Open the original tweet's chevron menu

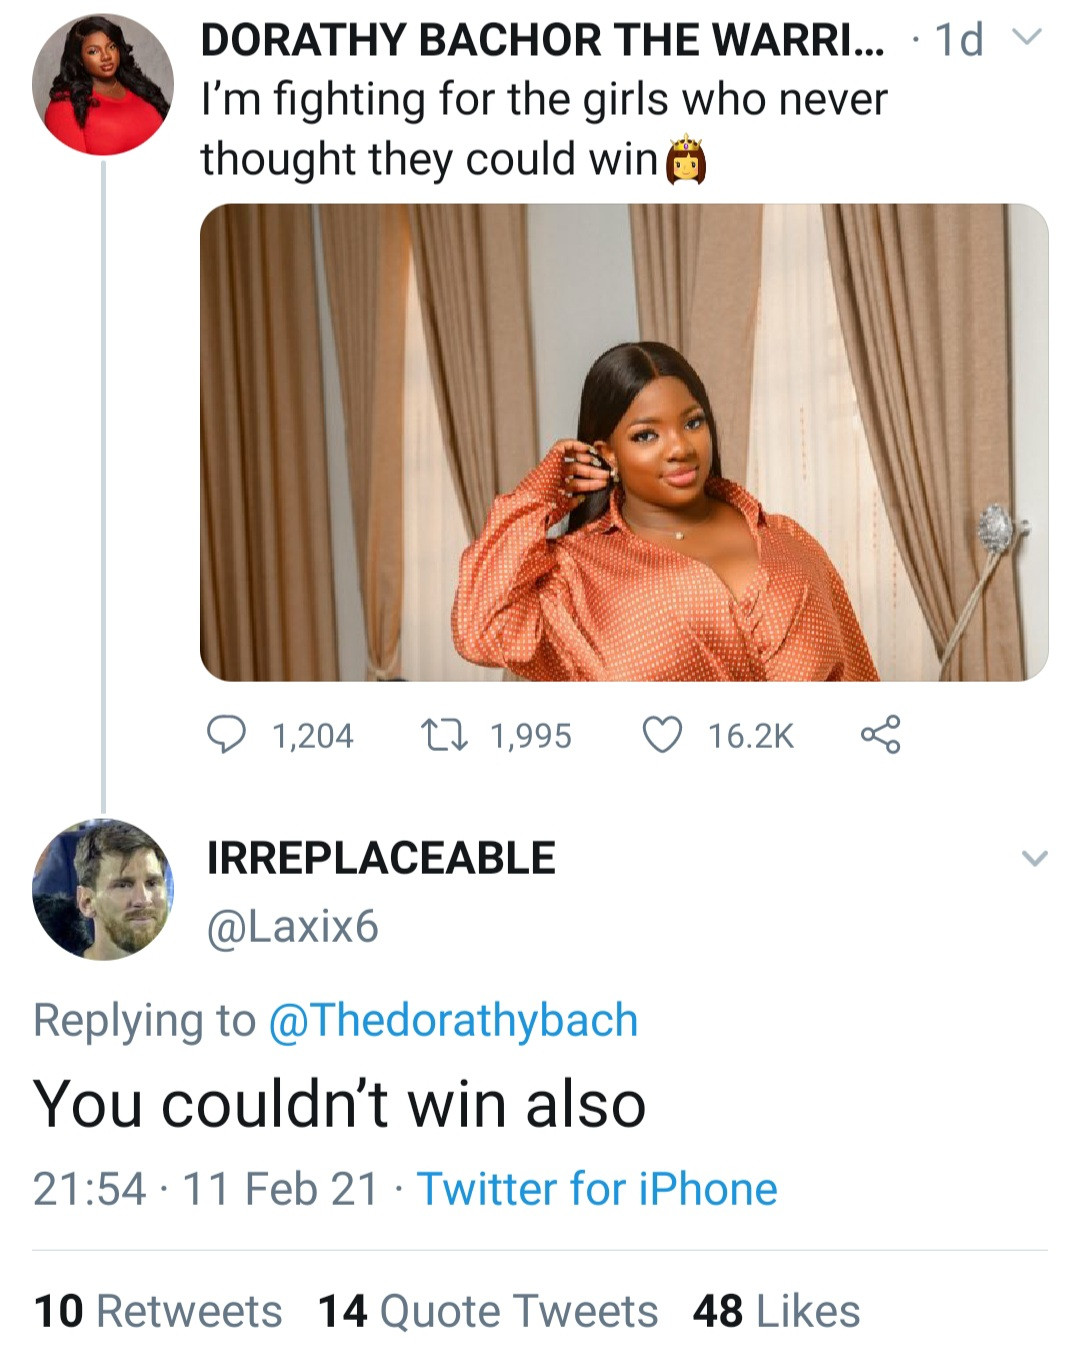tap(1026, 38)
